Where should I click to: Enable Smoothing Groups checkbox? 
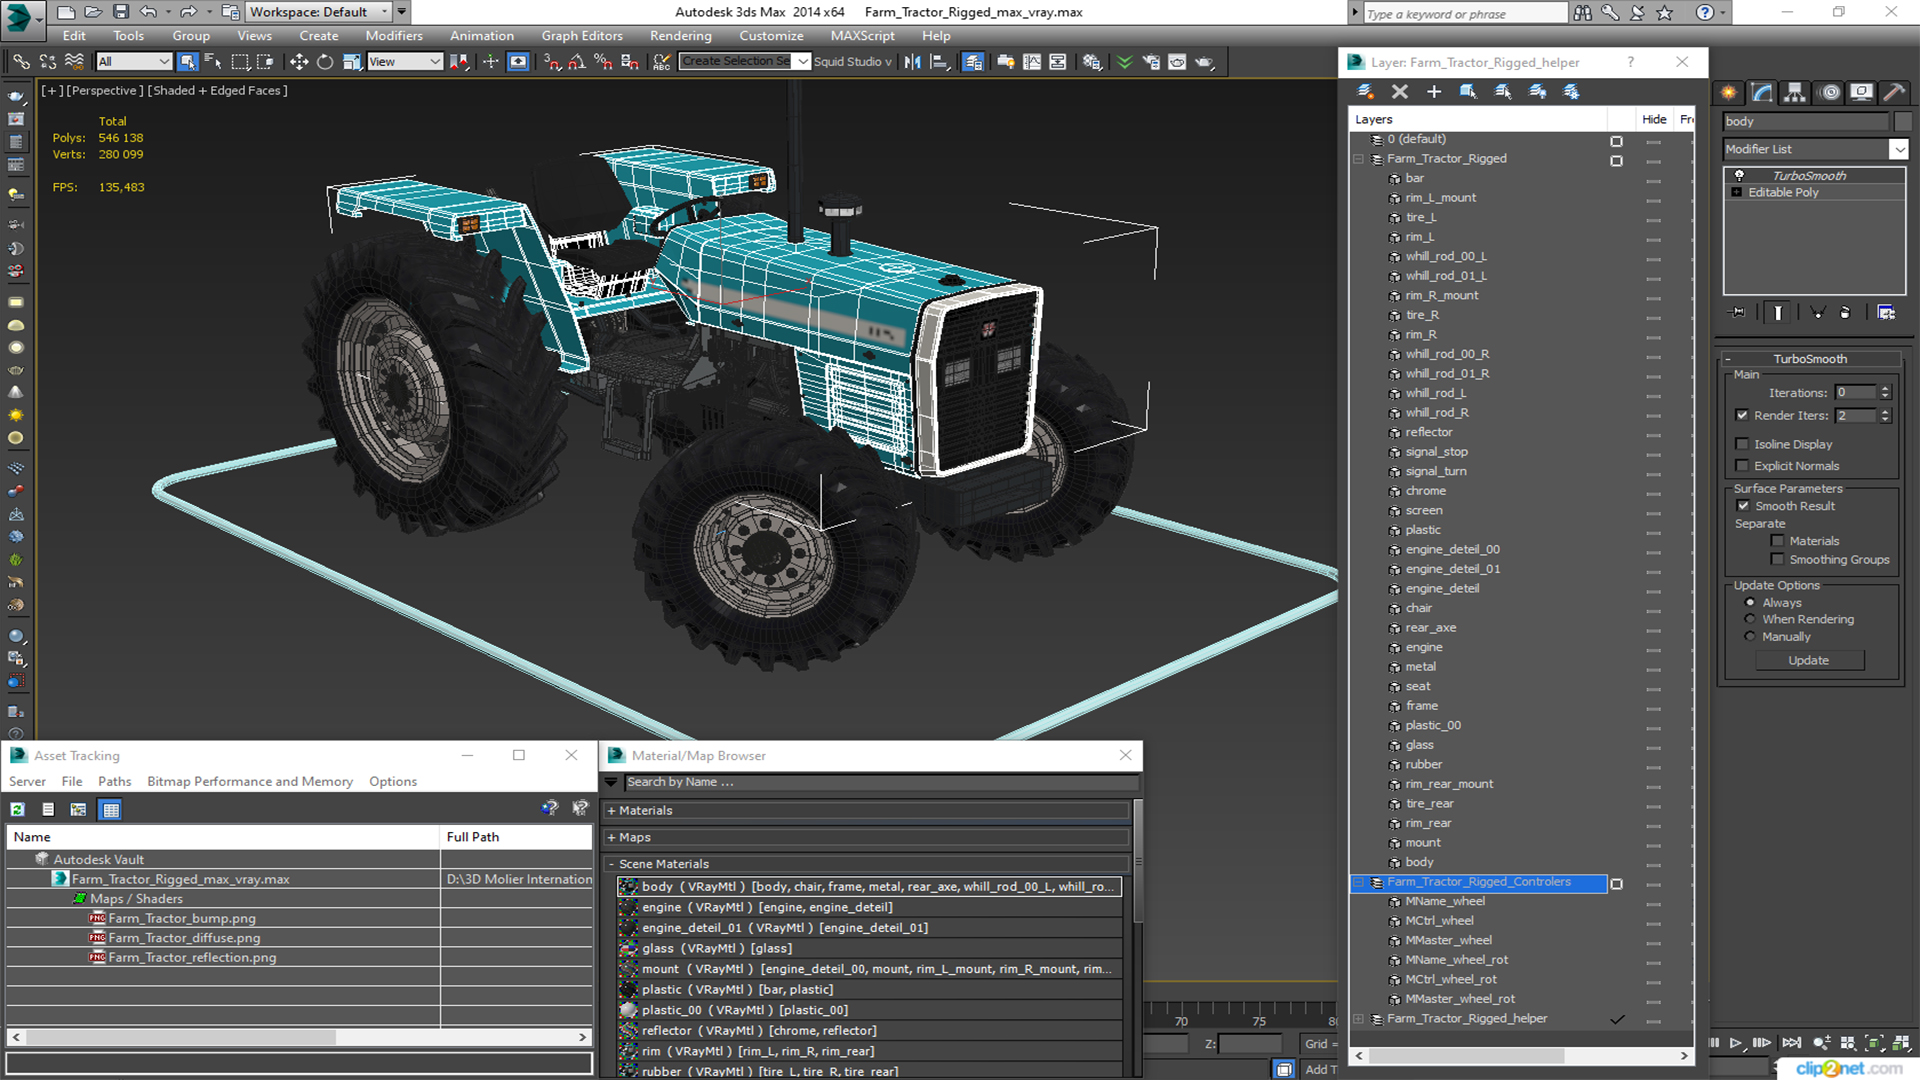tap(1777, 560)
